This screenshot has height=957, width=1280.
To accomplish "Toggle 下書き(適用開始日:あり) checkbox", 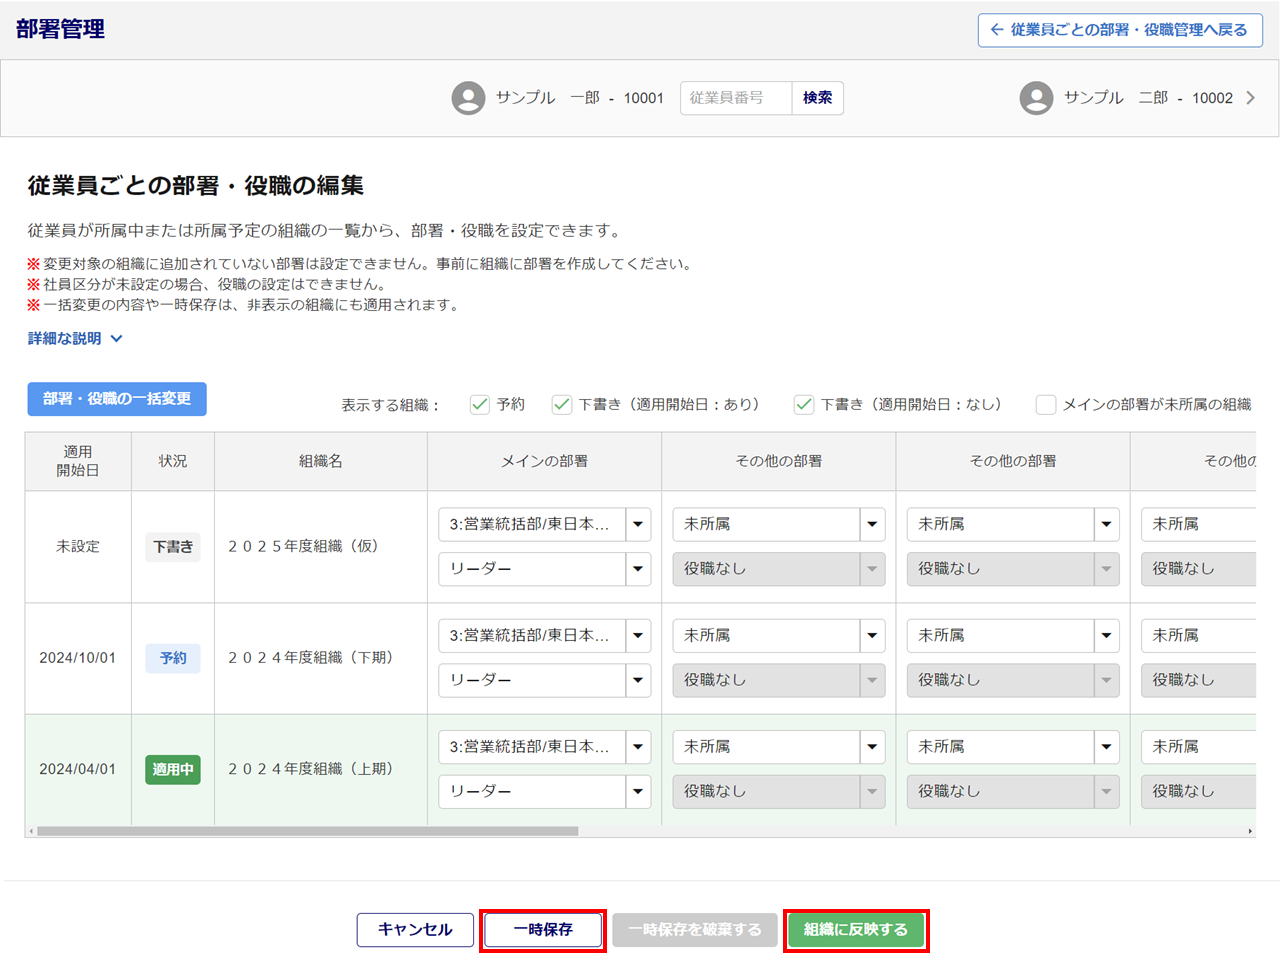I will pyautogui.click(x=562, y=404).
